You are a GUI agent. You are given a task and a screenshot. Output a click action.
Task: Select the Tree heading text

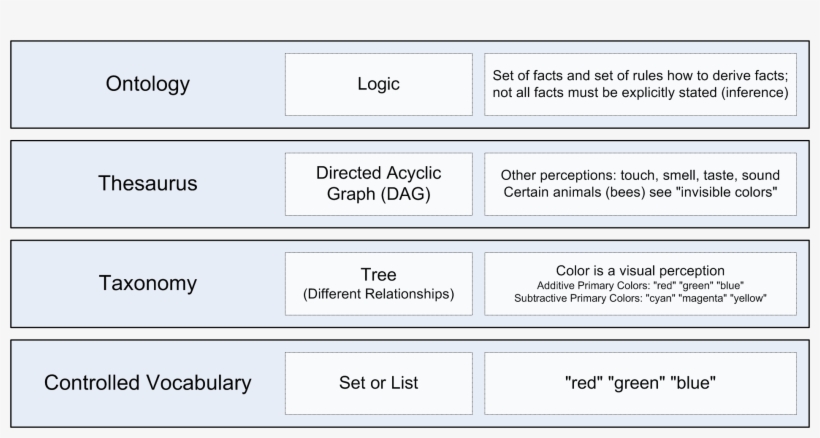378,274
